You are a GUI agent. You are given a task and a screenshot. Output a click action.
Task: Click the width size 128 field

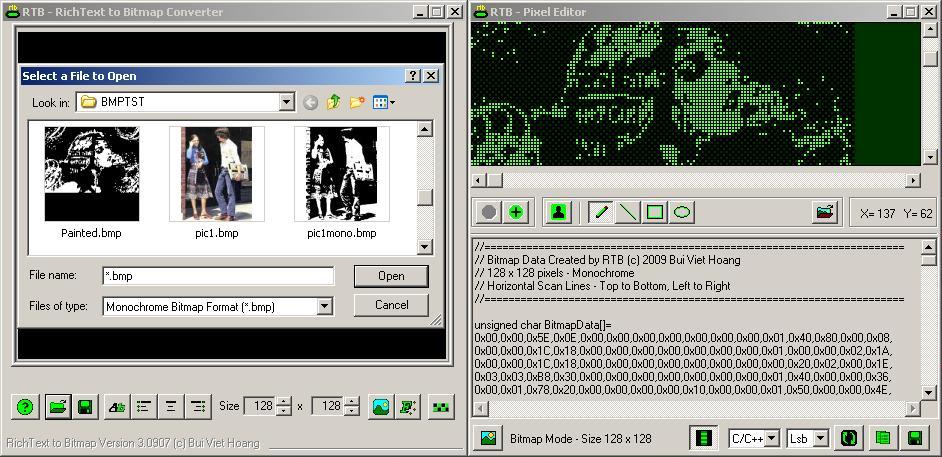tap(261, 407)
